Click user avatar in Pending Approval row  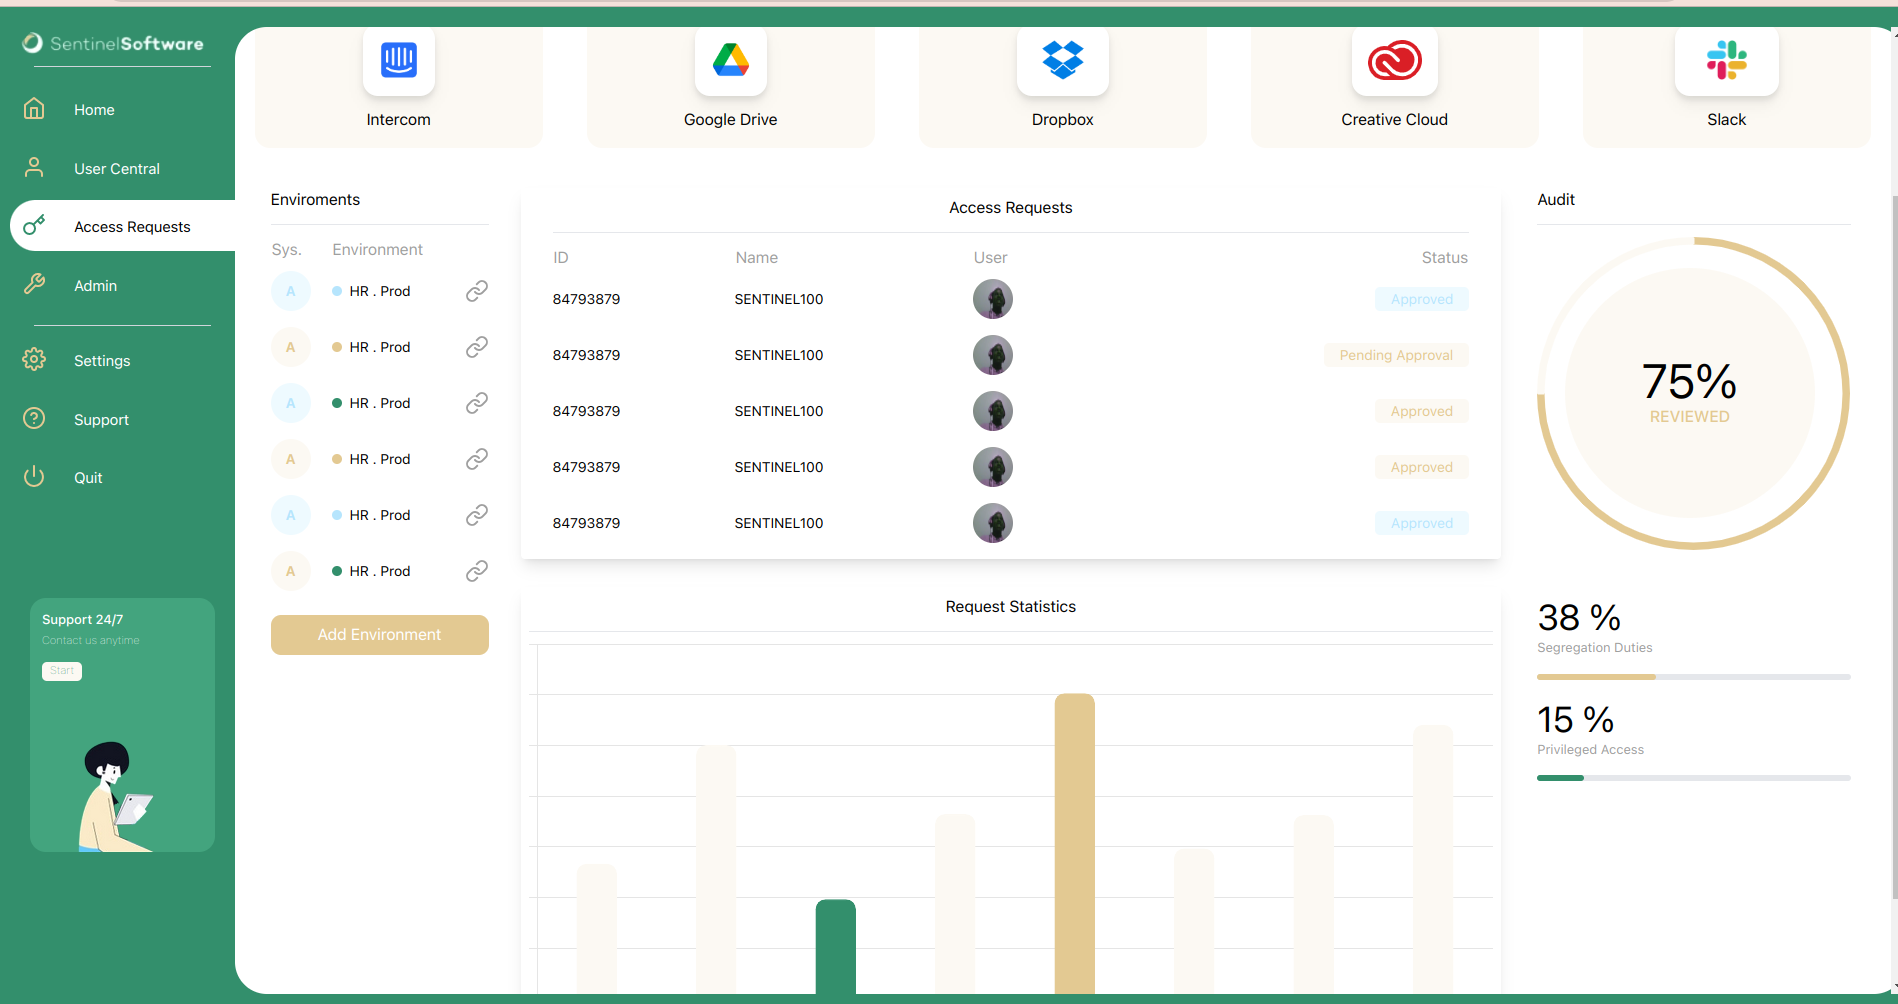[993, 355]
